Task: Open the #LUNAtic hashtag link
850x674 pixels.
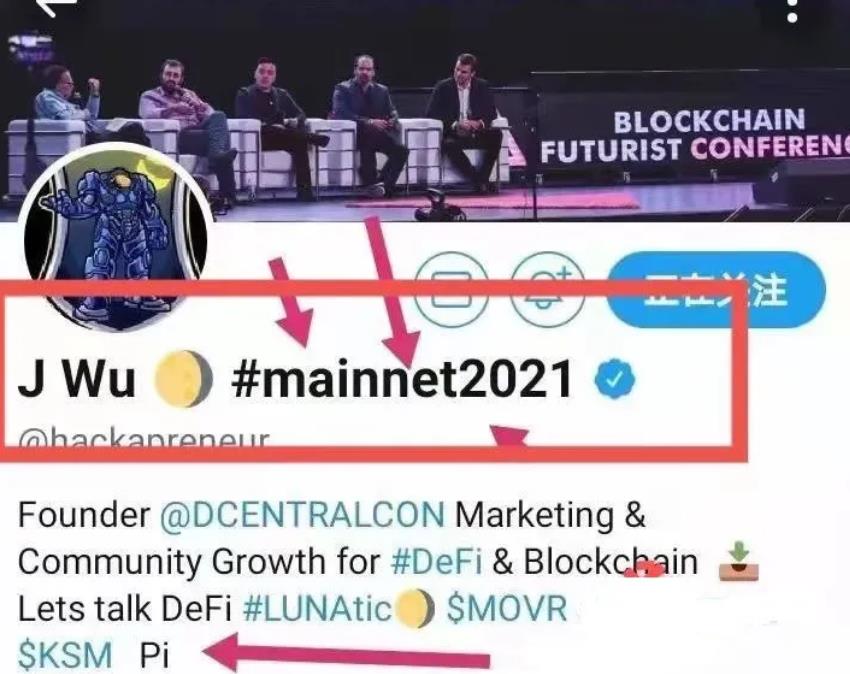Action: pyautogui.click(x=317, y=608)
